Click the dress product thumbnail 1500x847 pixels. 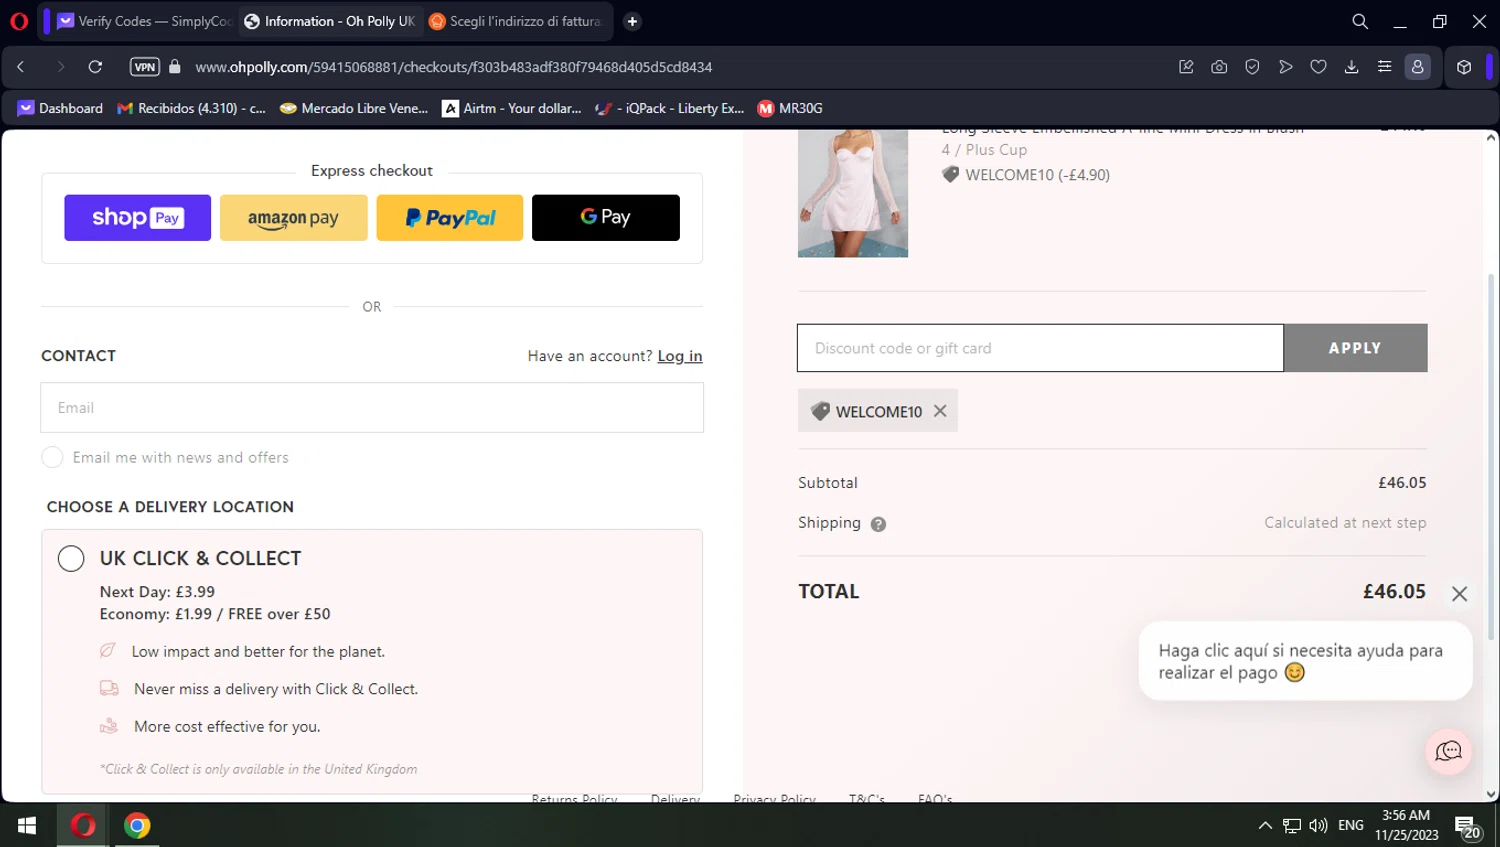[853, 193]
